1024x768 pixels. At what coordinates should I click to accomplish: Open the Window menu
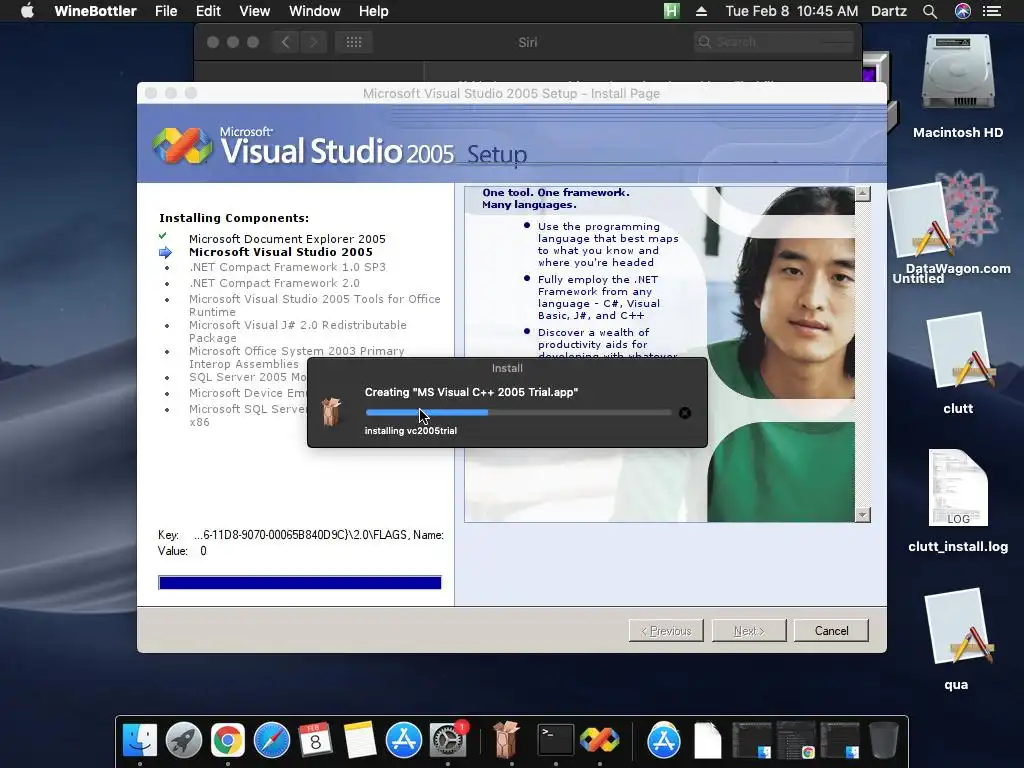[315, 11]
